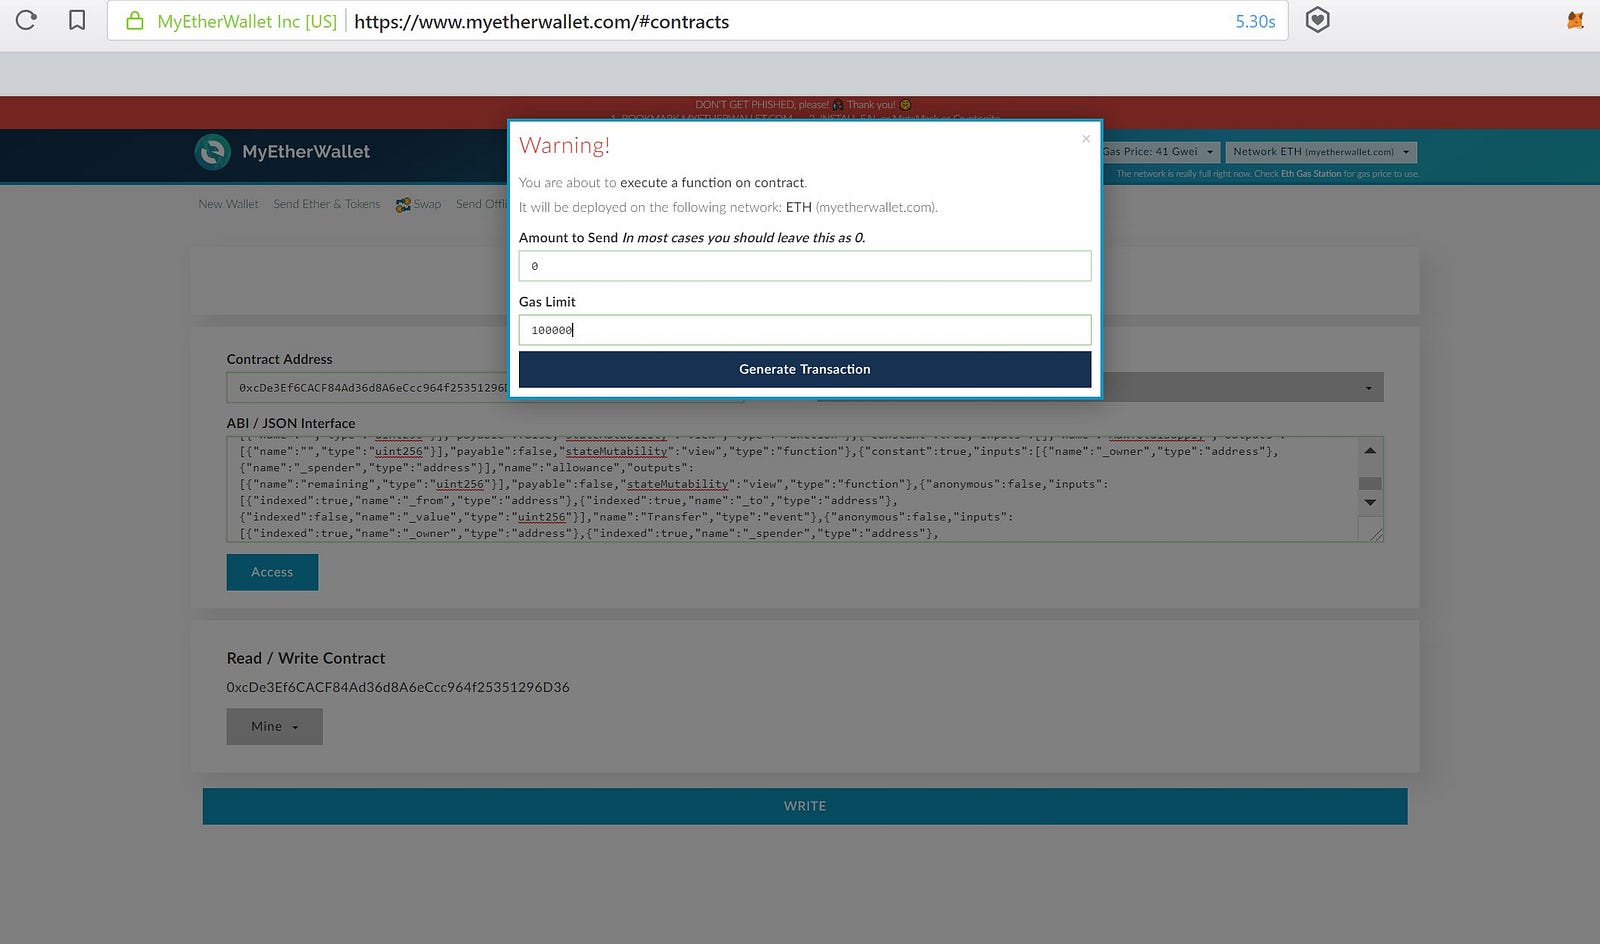Click the 'DON'T GET PHISHED' banner text

803,104
